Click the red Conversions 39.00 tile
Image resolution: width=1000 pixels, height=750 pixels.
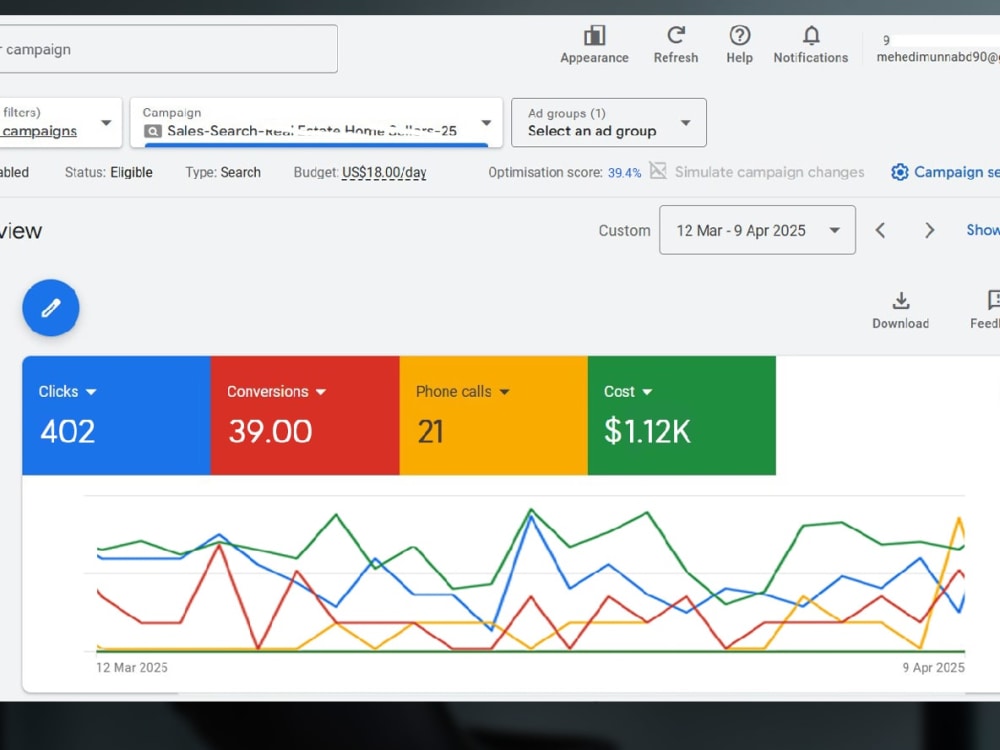pyautogui.click(x=305, y=415)
